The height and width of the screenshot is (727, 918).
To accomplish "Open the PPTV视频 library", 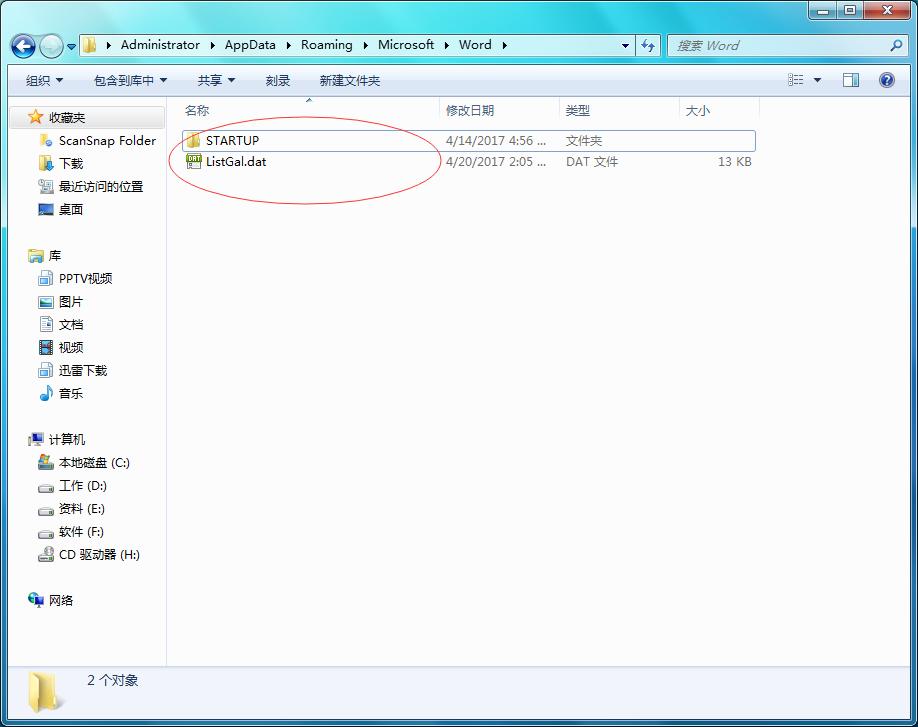I will click(x=85, y=279).
